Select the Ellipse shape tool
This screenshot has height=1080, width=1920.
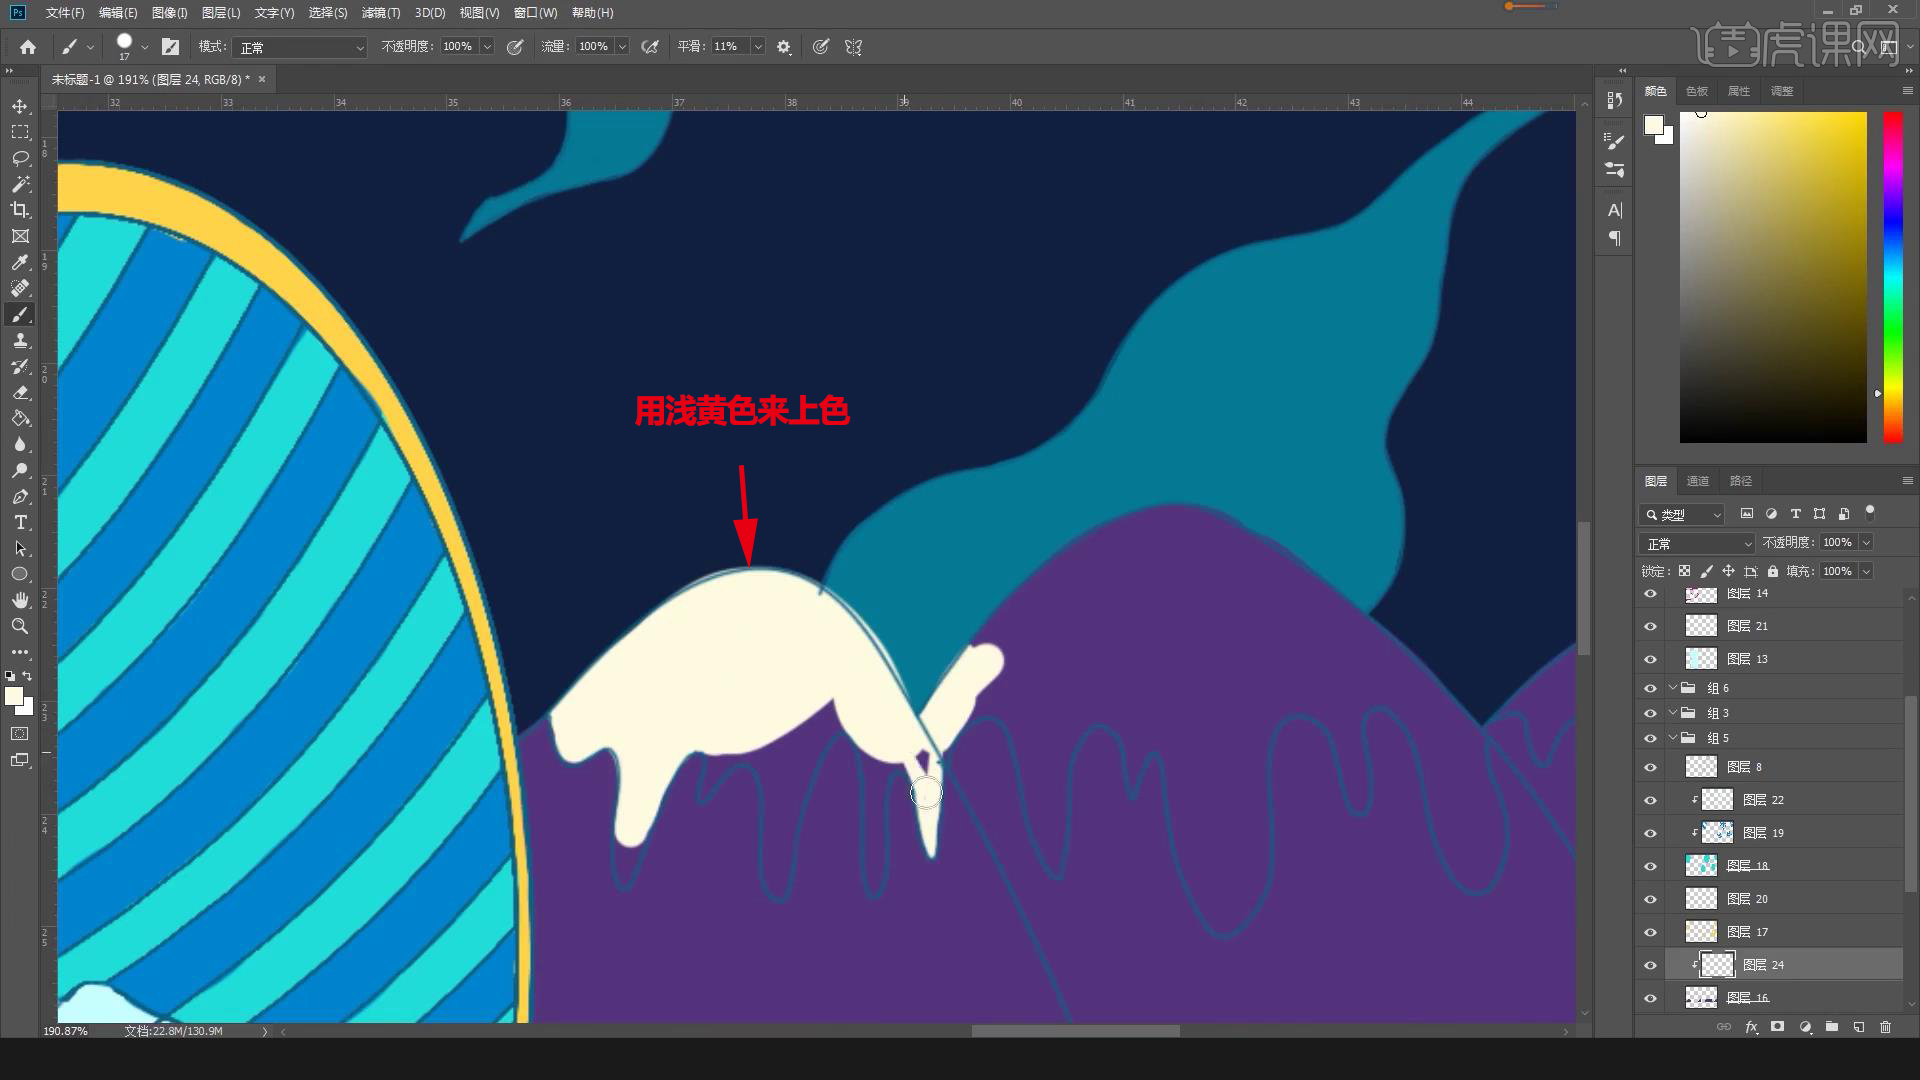coord(20,574)
